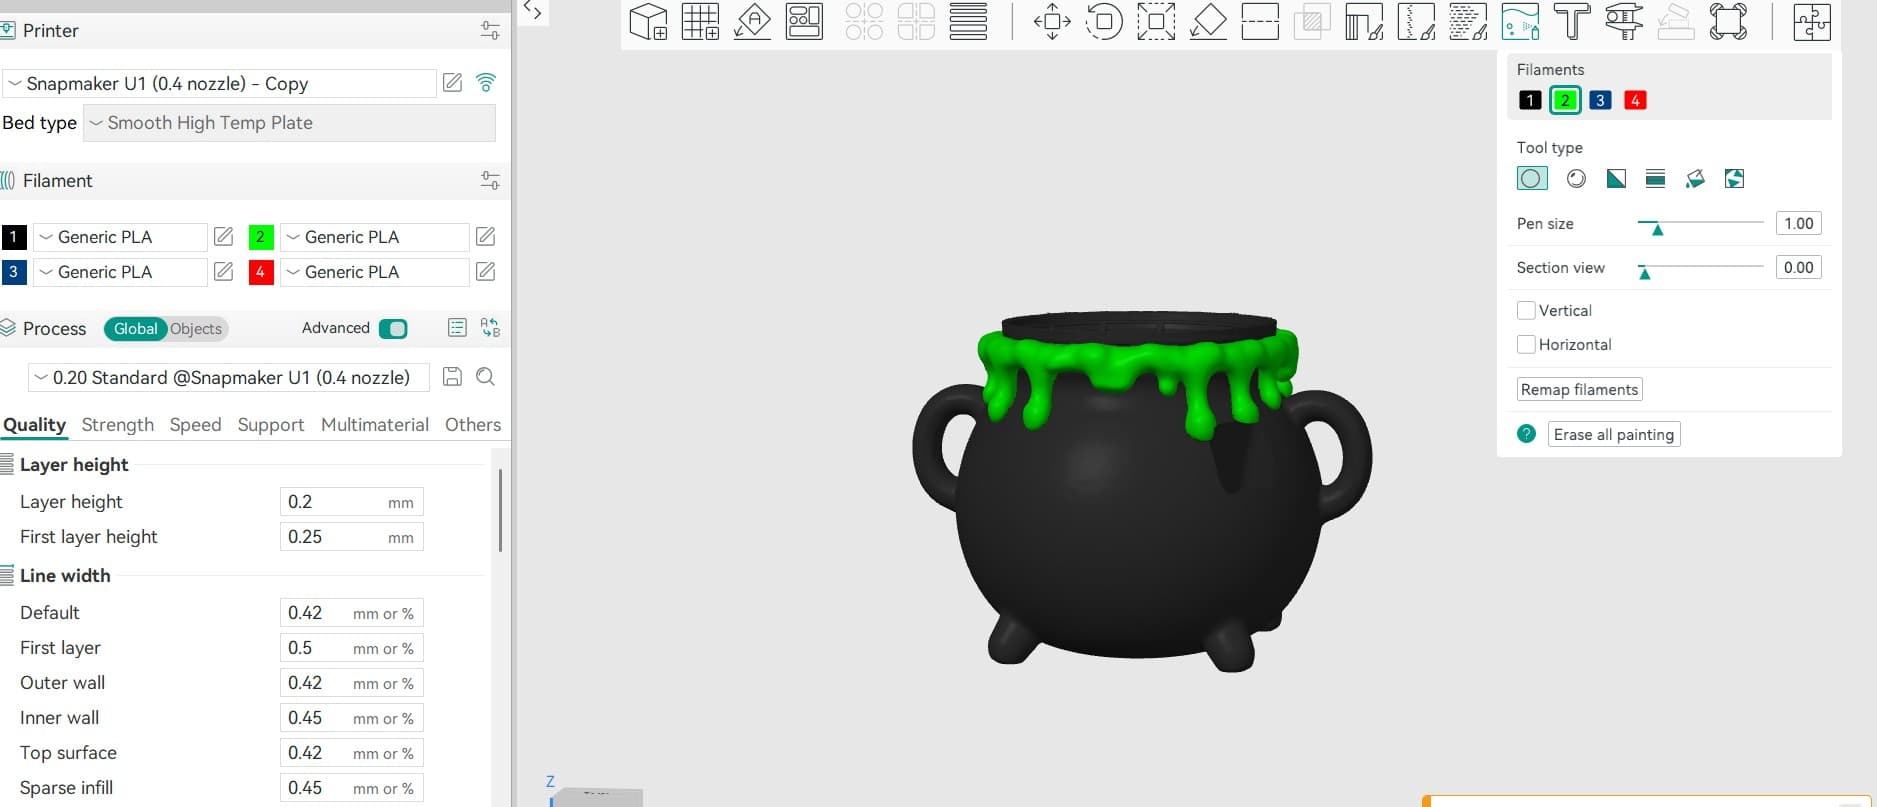Open the Assemble tool with corner nodes

point(1728,21)
